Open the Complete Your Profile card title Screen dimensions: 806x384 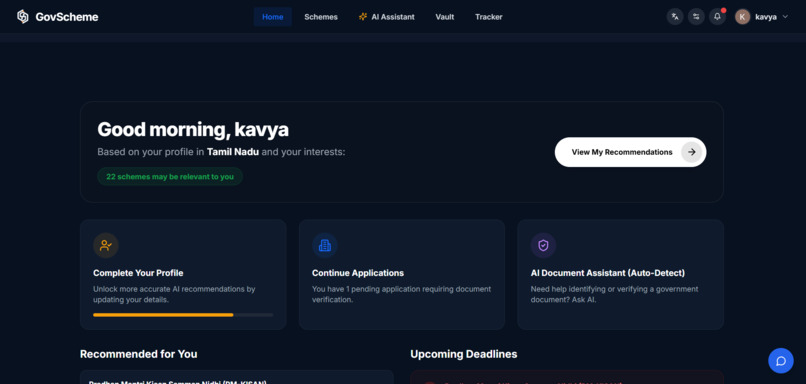[x=138, y=273]
